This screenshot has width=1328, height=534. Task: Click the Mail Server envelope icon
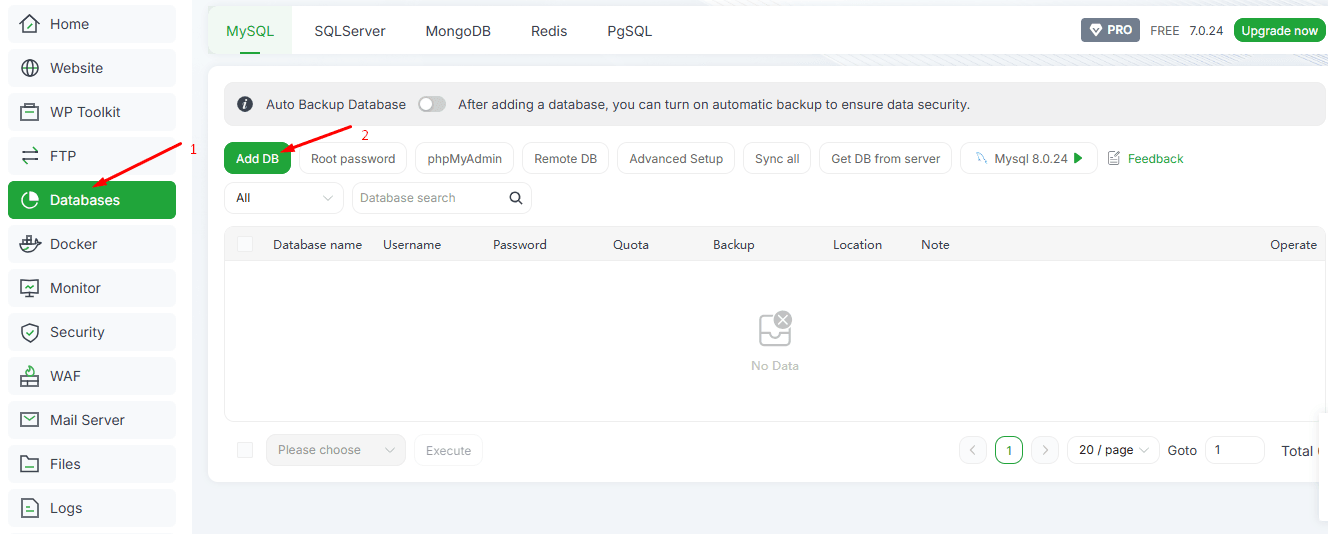pos(30,420)
